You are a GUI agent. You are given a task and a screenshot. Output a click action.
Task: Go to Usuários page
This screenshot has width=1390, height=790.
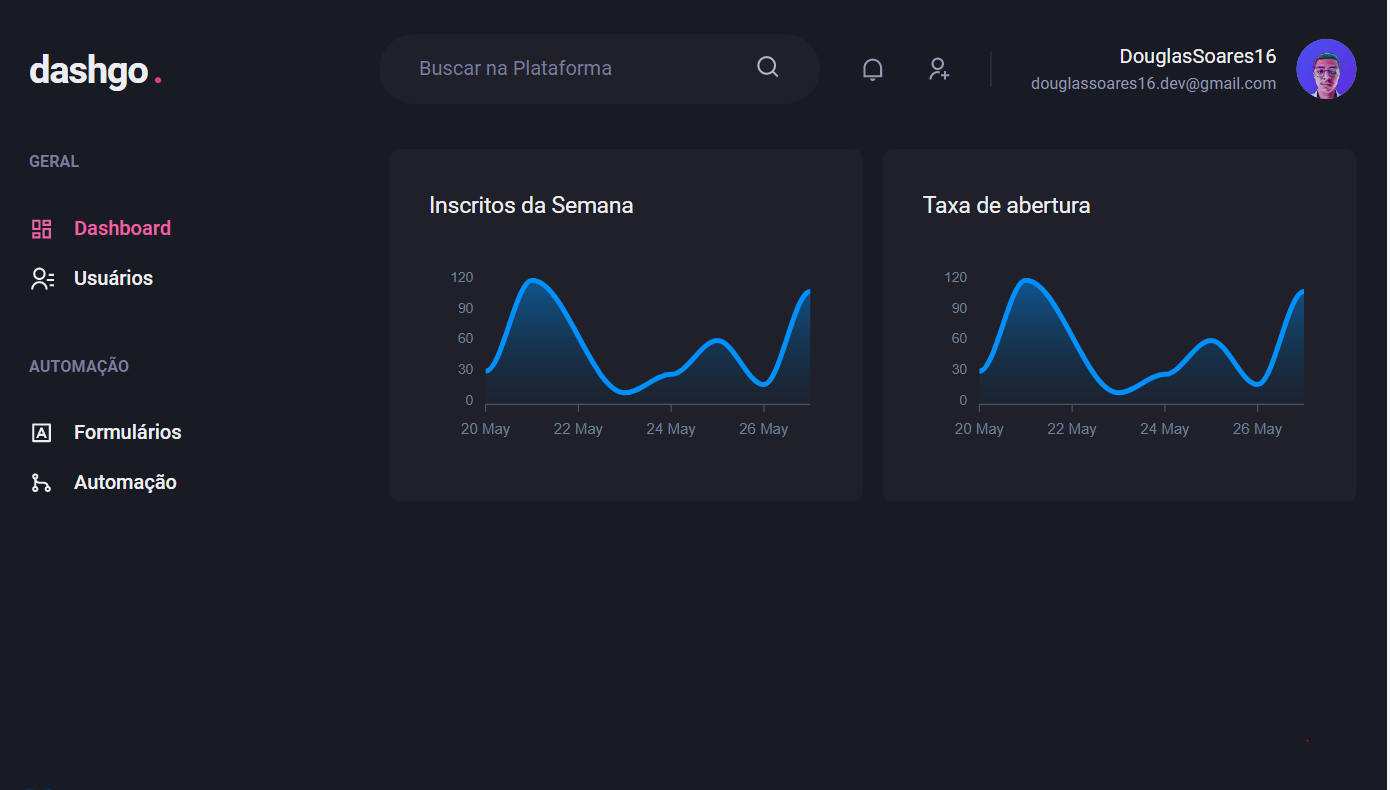(113, 278)
